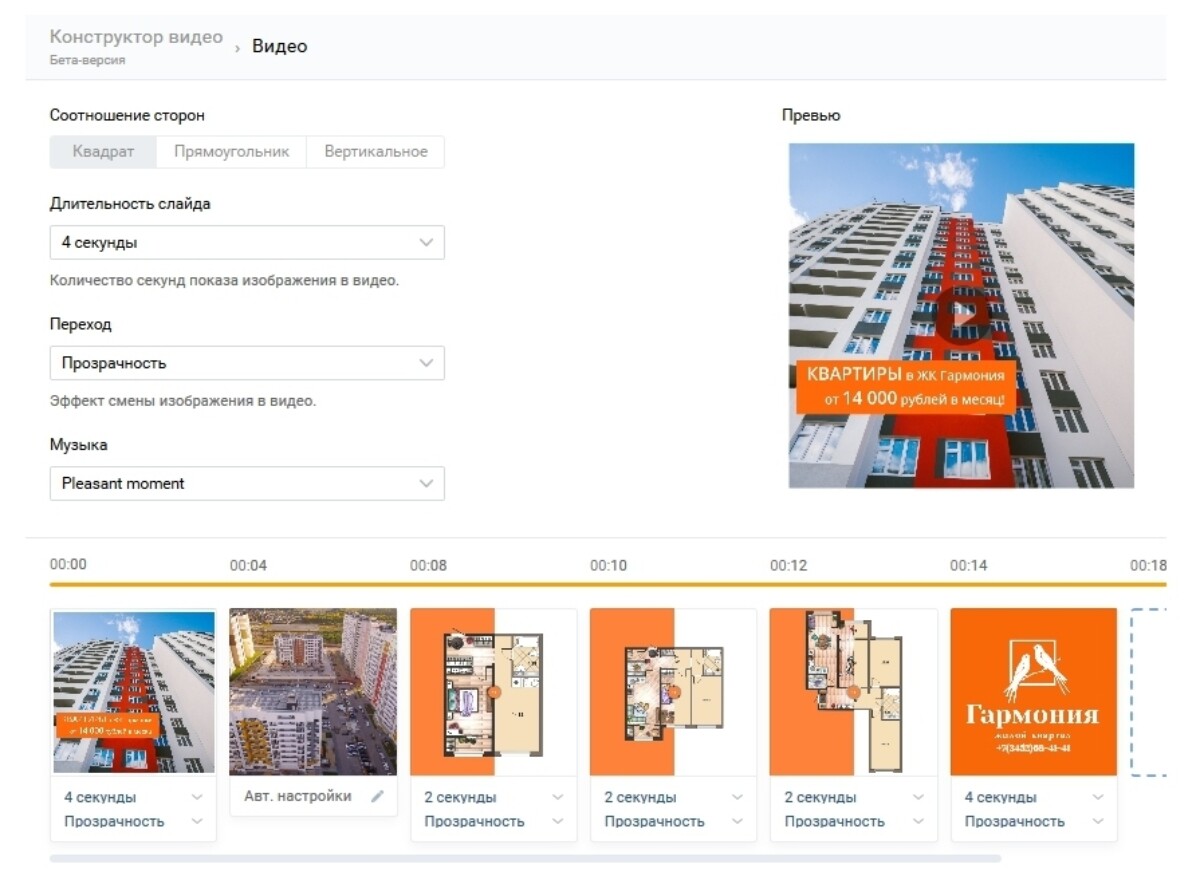This screenshot has width=1200, height=880.
Task: Go to Конструктор видео breadcrumb
Action: click(x=136, y=38)
